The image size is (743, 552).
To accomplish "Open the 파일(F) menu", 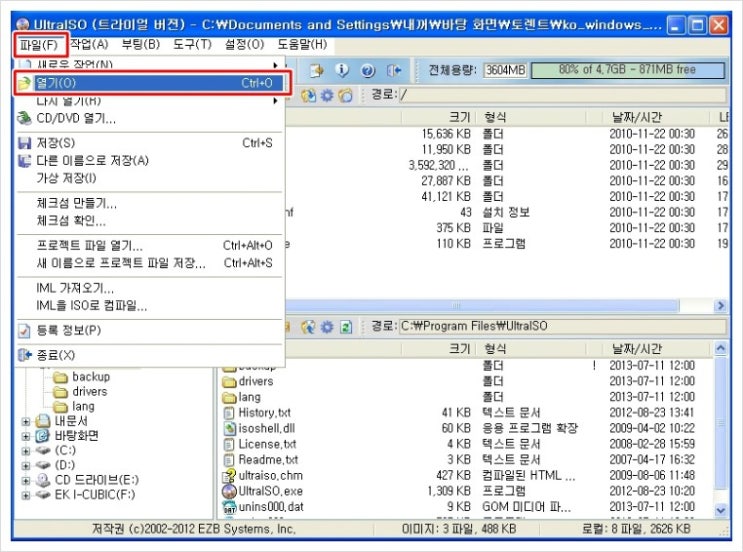I will pos(39,45).
